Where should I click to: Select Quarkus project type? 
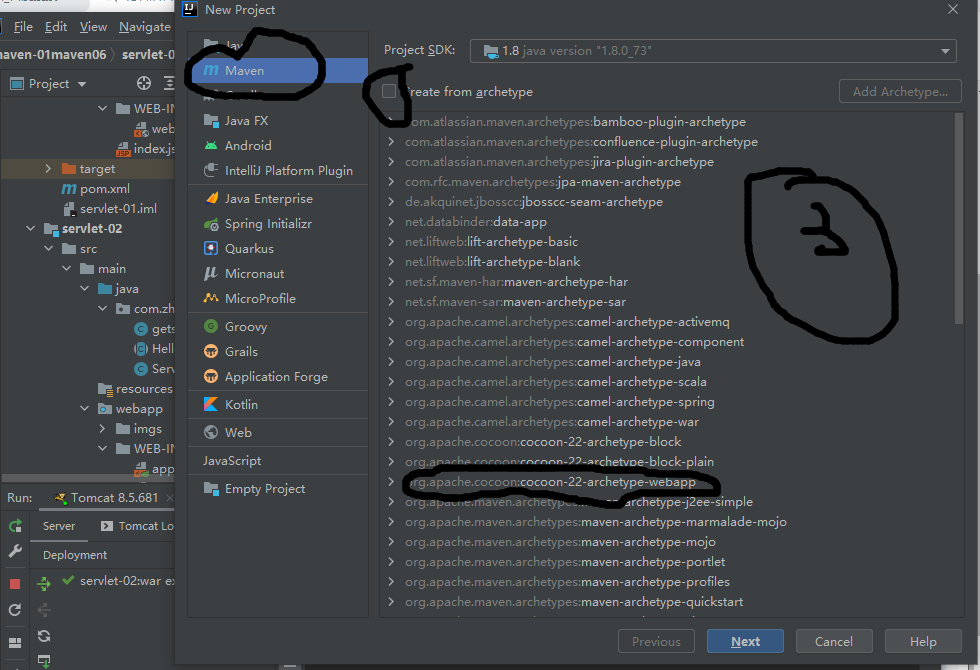278,249
